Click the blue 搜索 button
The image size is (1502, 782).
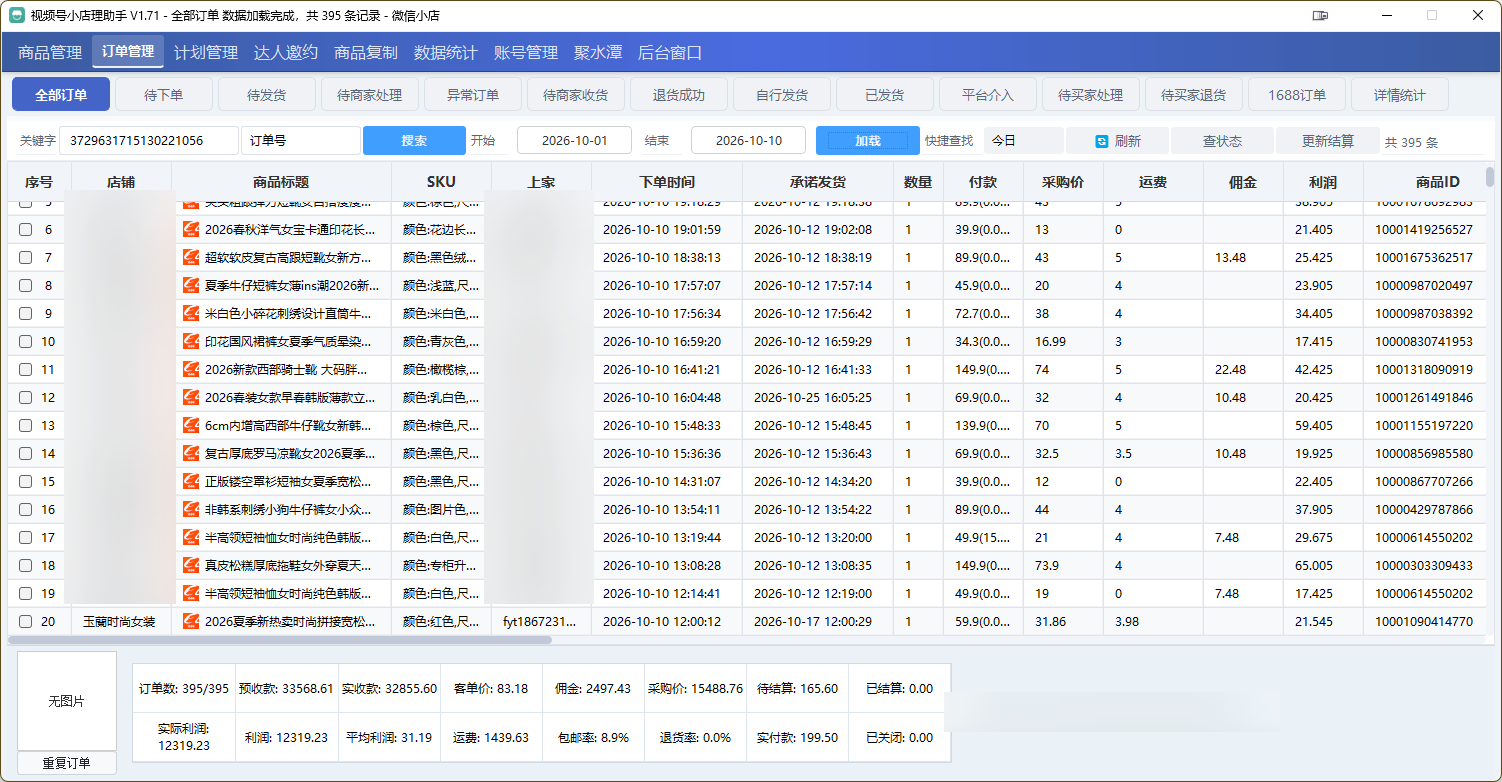tap(414, 140)
